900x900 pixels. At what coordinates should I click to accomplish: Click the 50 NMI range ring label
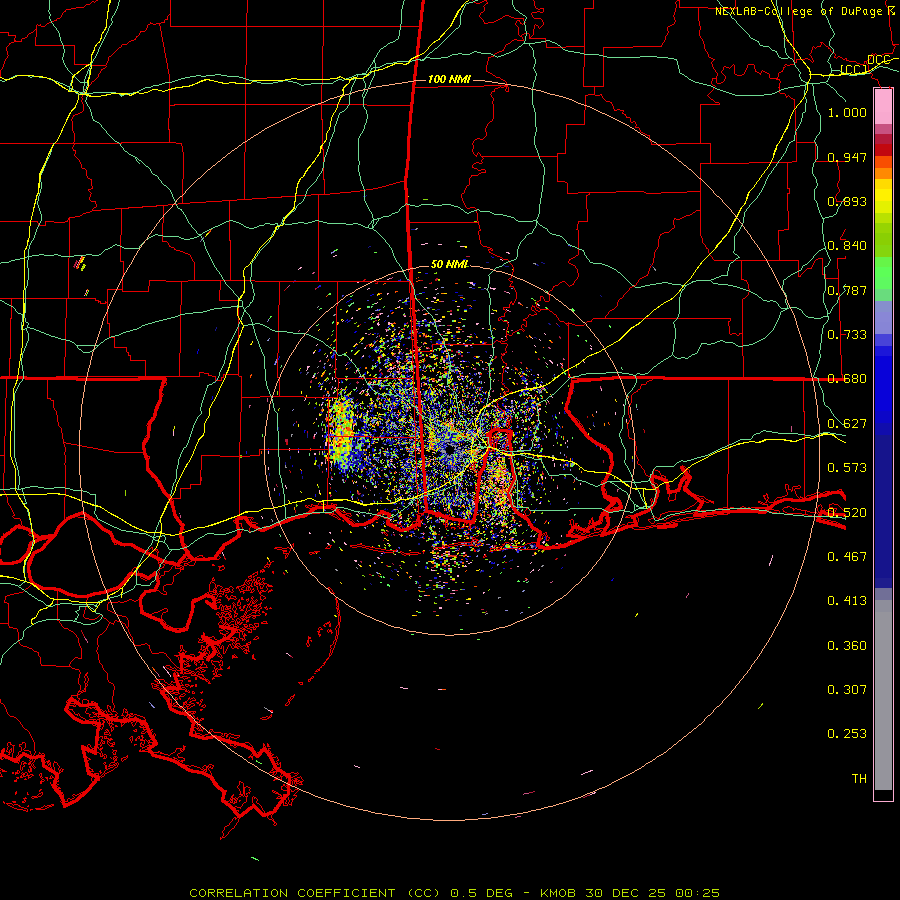click(449, 264)
